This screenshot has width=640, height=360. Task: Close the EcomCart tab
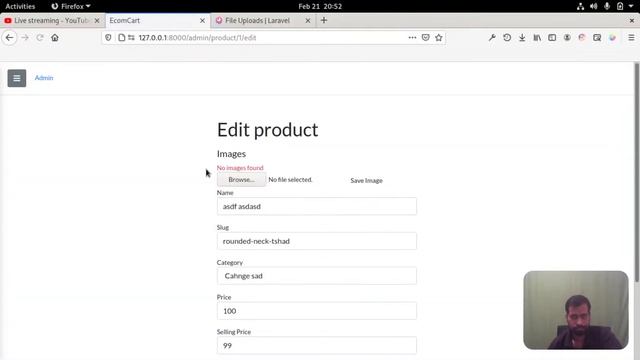coord(202,20)
